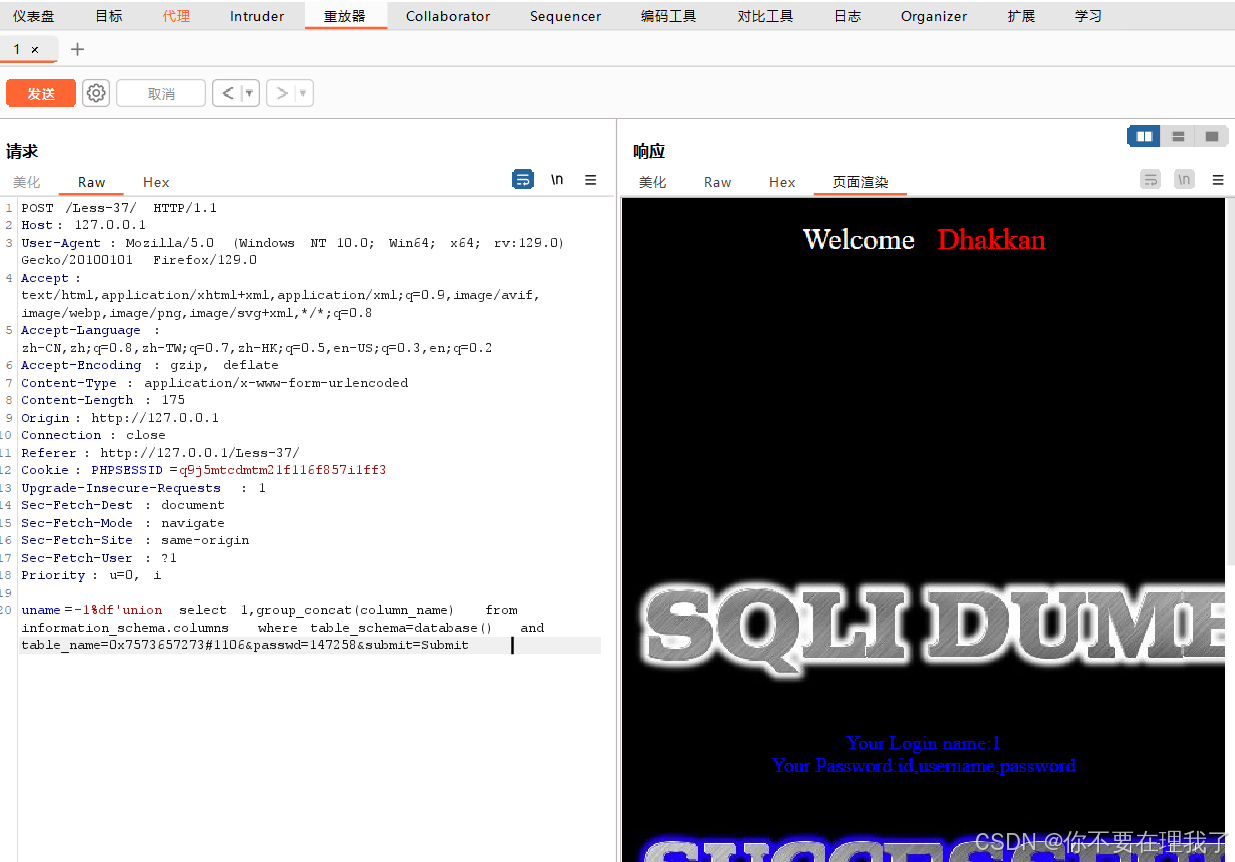Open response panel hamburger menu

pos(1218,179)
